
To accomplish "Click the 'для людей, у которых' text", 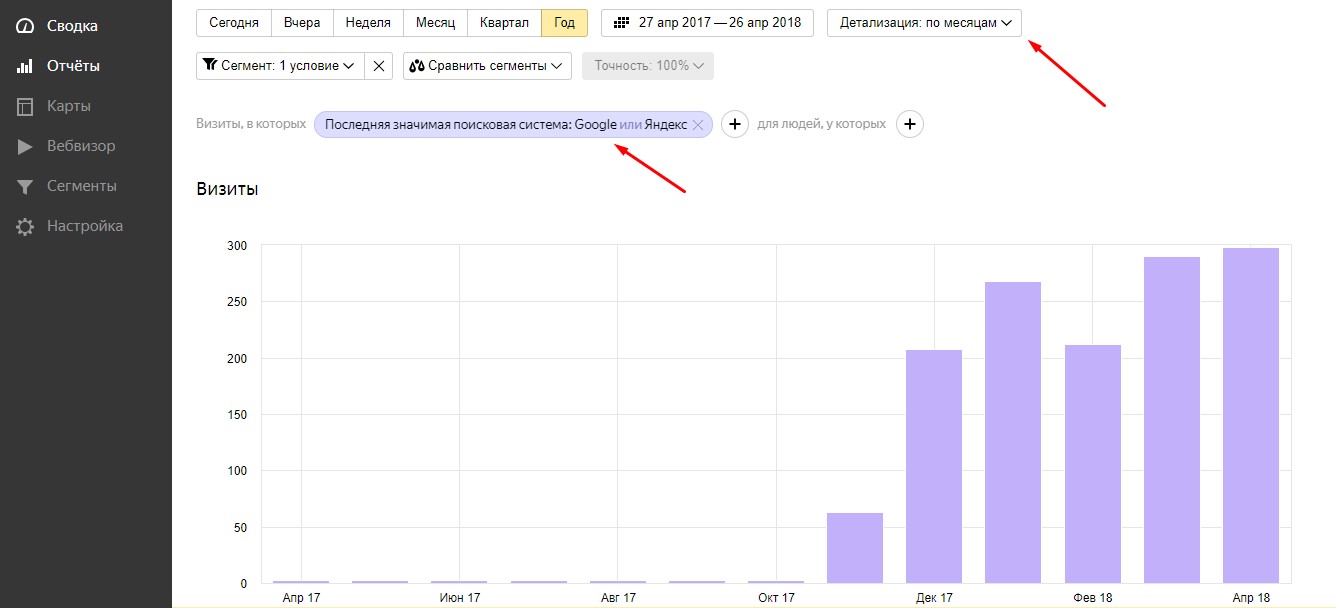I will (821, 125).
